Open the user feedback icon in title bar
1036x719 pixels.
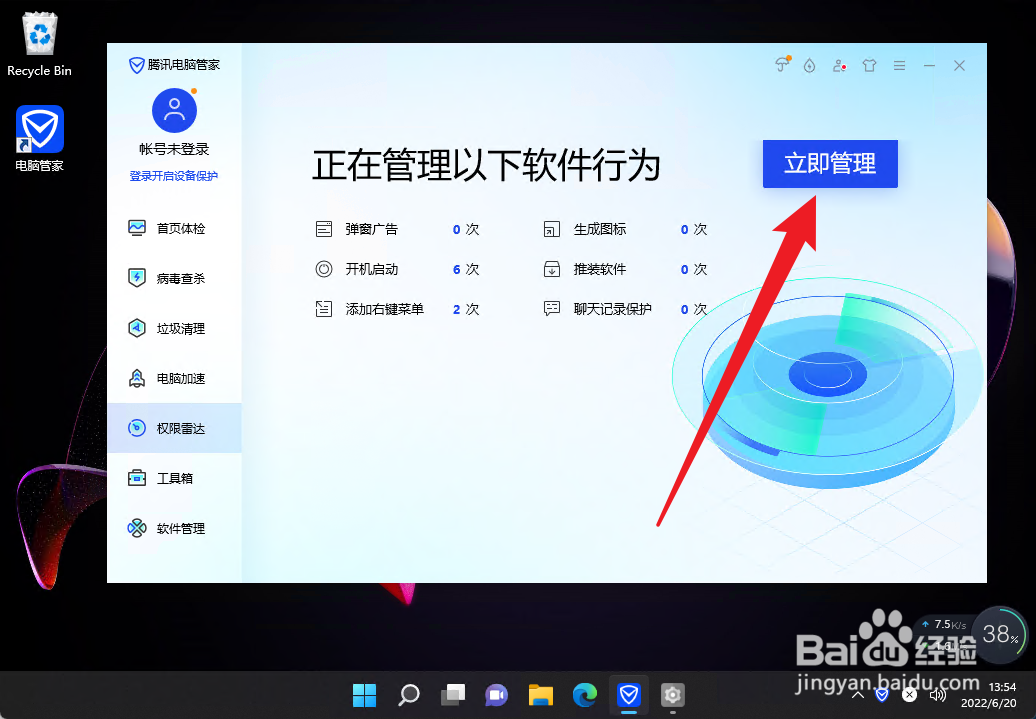[839, 65]
